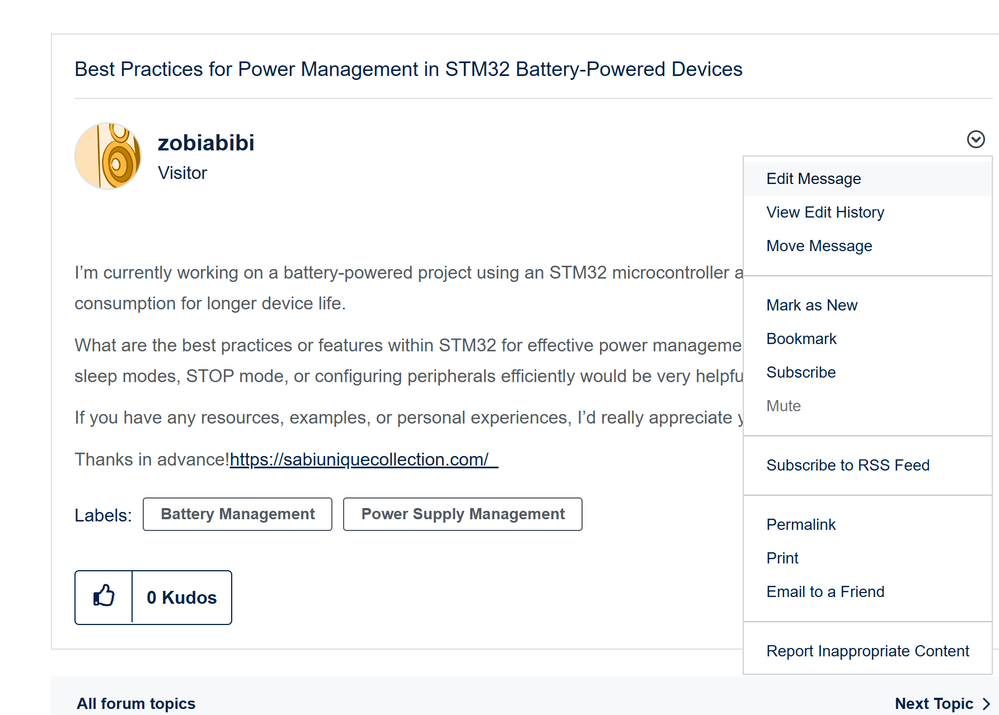The width and height of the screenshot is (999, 715).
Task: Mark the post as New
Action: tap(811, 305)
